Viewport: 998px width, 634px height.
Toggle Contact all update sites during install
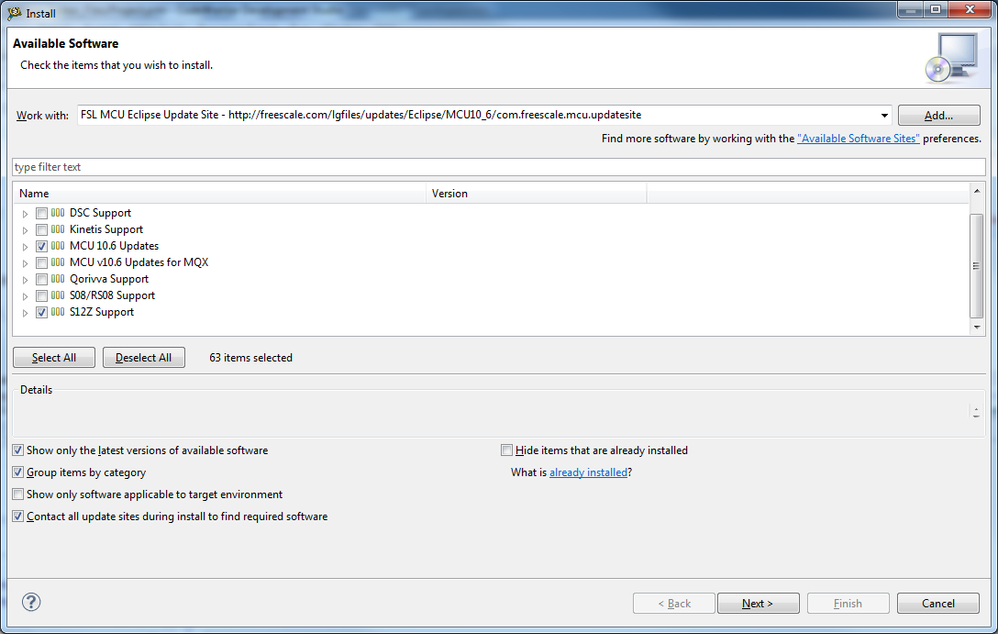(18, 516)
